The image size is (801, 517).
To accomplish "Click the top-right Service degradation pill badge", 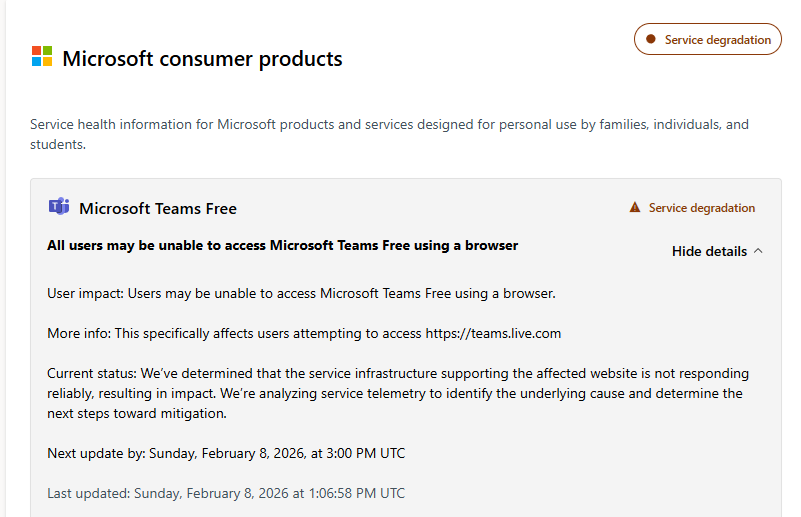I will 708,39.
